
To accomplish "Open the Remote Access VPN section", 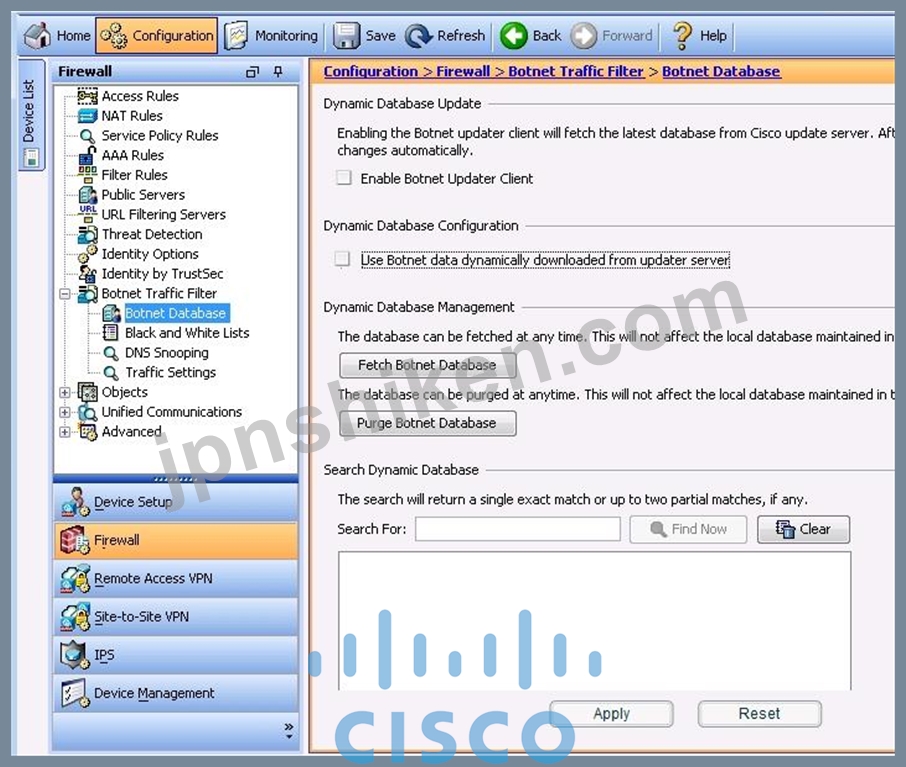I will [x=176, y=579].
